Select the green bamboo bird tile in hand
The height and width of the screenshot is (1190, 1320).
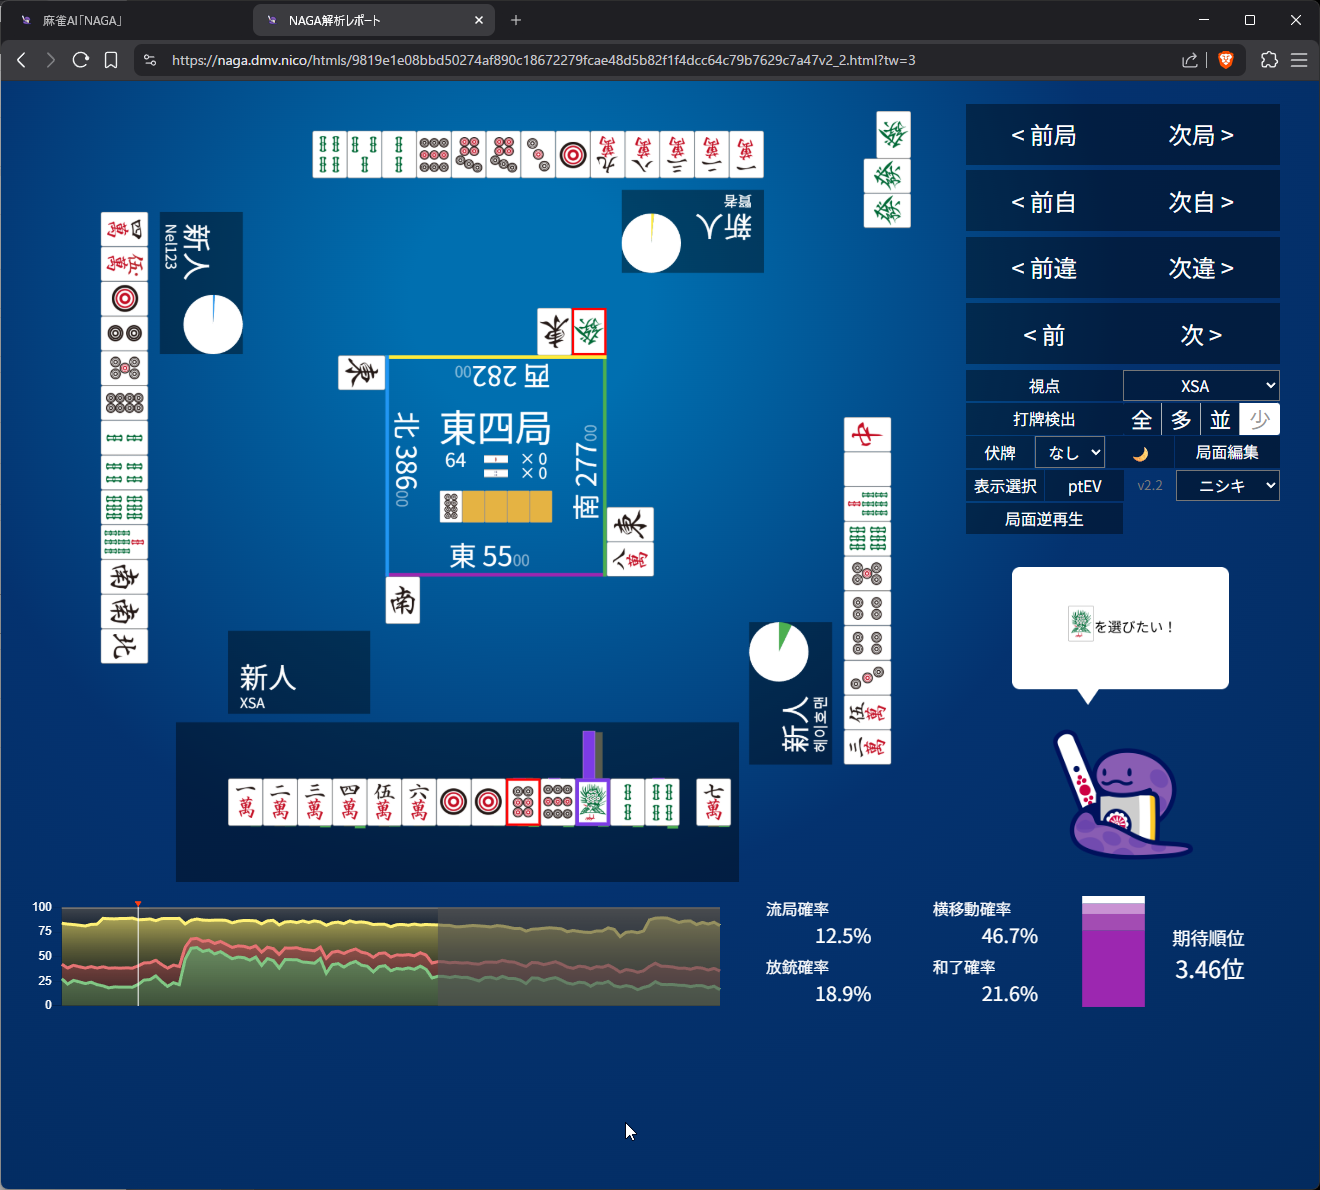(593, 802)
